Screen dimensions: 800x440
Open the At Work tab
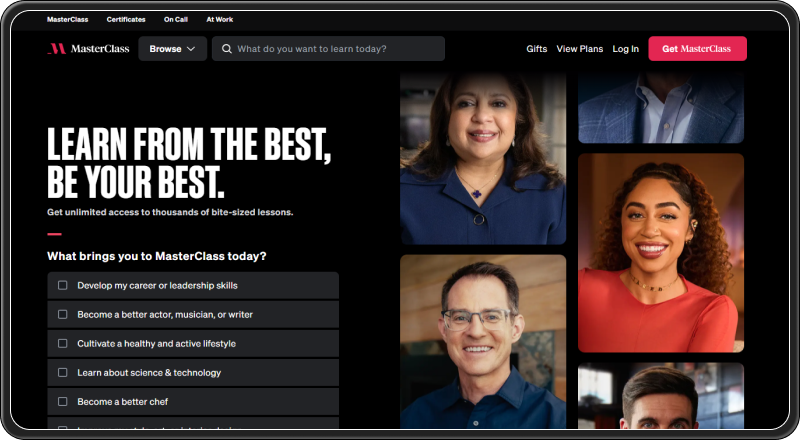tap(219, 19)
